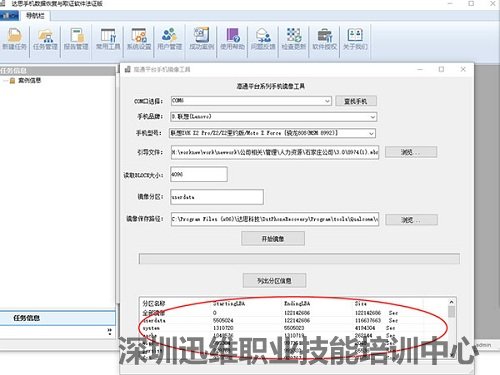Switch to the 导航栏 ribbon tab
This screenshot has height=375, width=500.
35,15
